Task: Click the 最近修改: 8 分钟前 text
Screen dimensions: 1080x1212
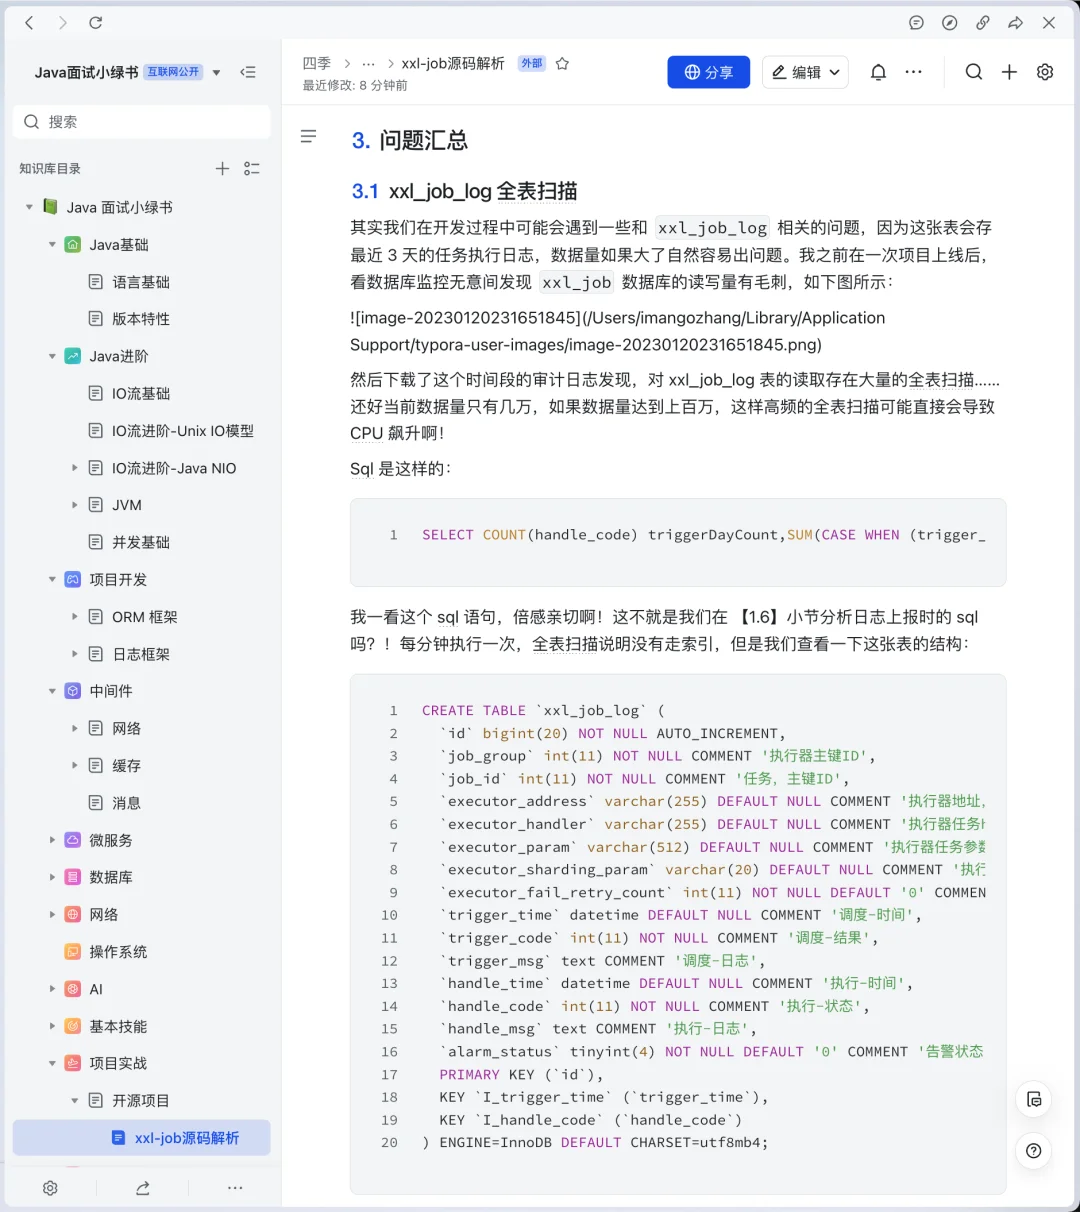Action: tap(355, 86)
